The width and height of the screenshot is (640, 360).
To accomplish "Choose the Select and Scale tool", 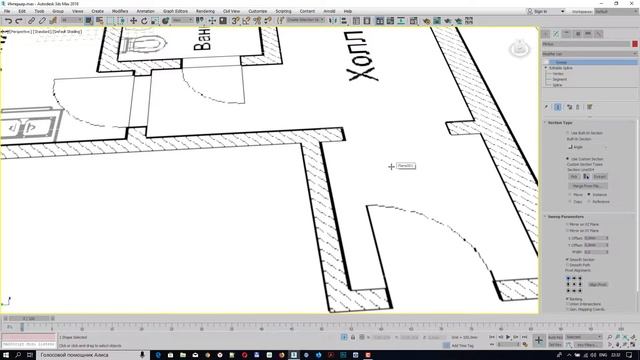I will (x=155, y=21).
